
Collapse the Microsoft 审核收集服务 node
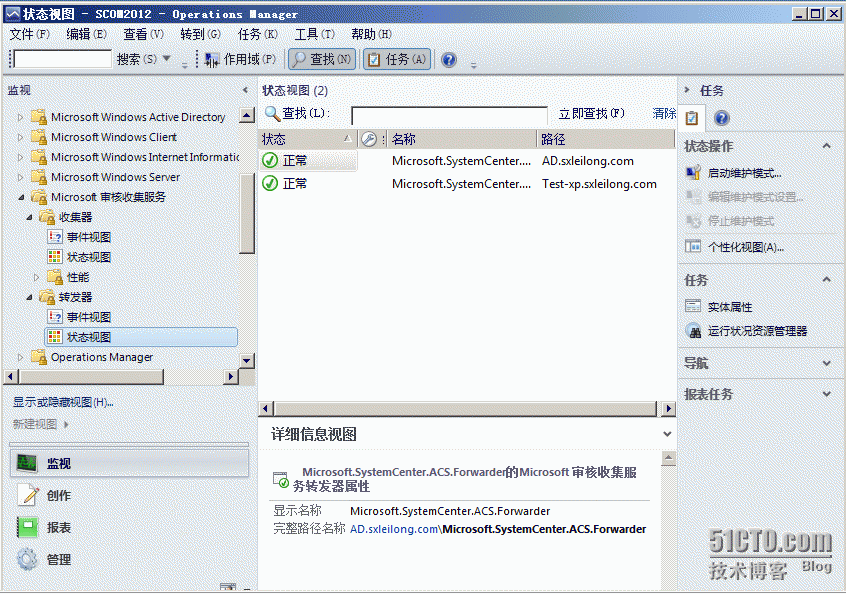(x=21, y=197)
